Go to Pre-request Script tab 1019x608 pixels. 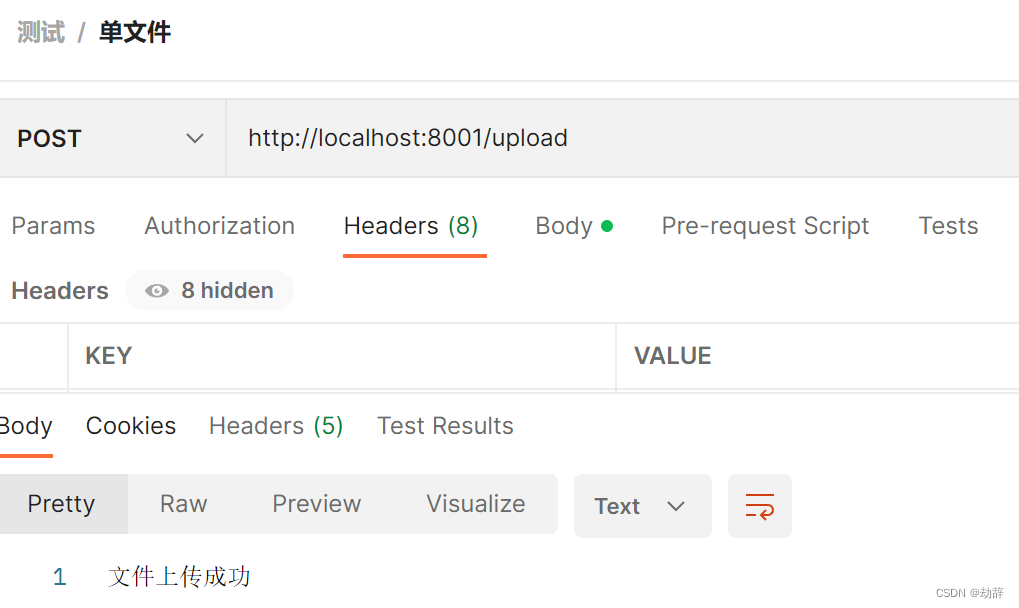765,226
